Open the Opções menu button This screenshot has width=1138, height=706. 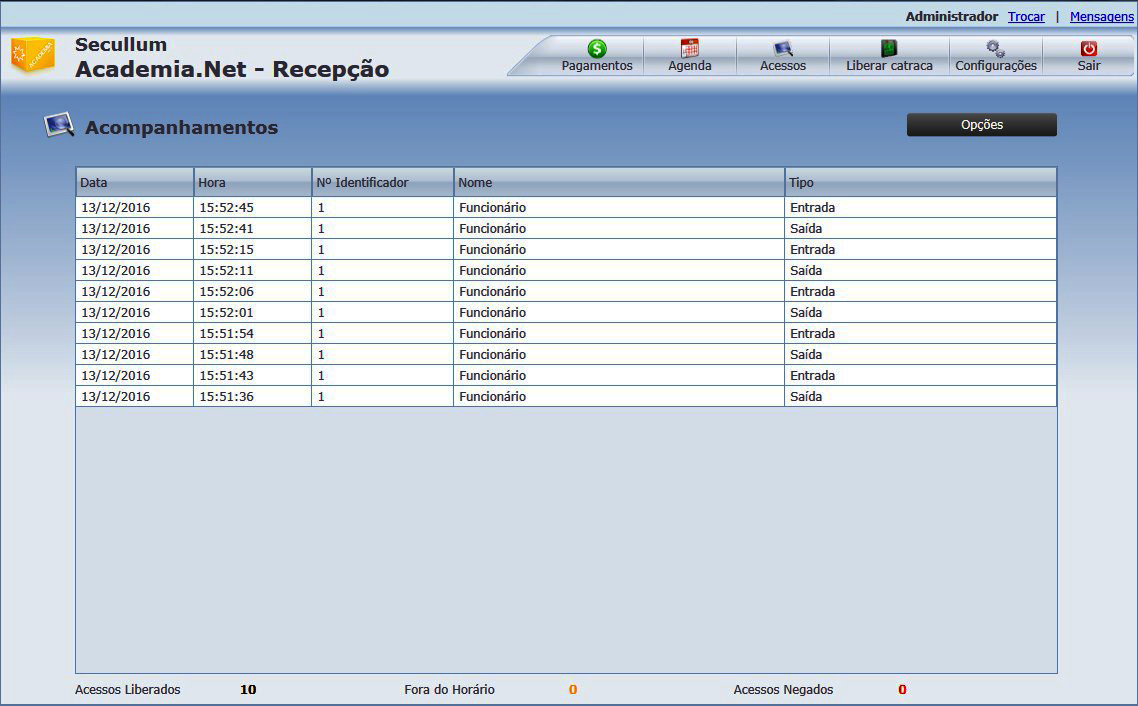(x=981, y=125)
